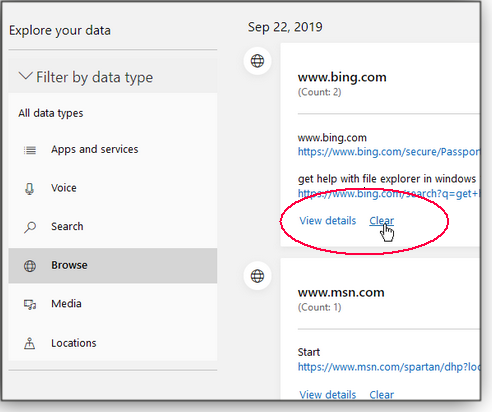
Task: View details for www.msn.com entry
Action: [328, 395]
